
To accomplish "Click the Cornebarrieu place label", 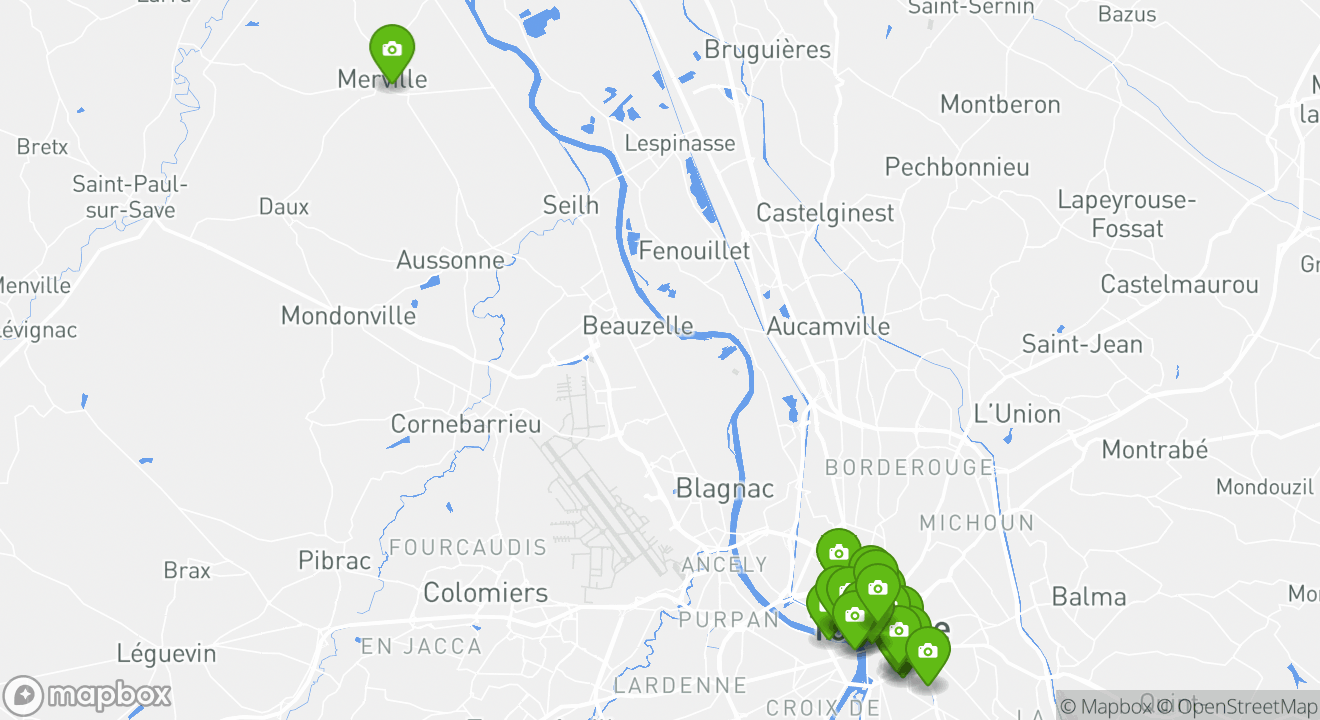I will pos(465,424).
